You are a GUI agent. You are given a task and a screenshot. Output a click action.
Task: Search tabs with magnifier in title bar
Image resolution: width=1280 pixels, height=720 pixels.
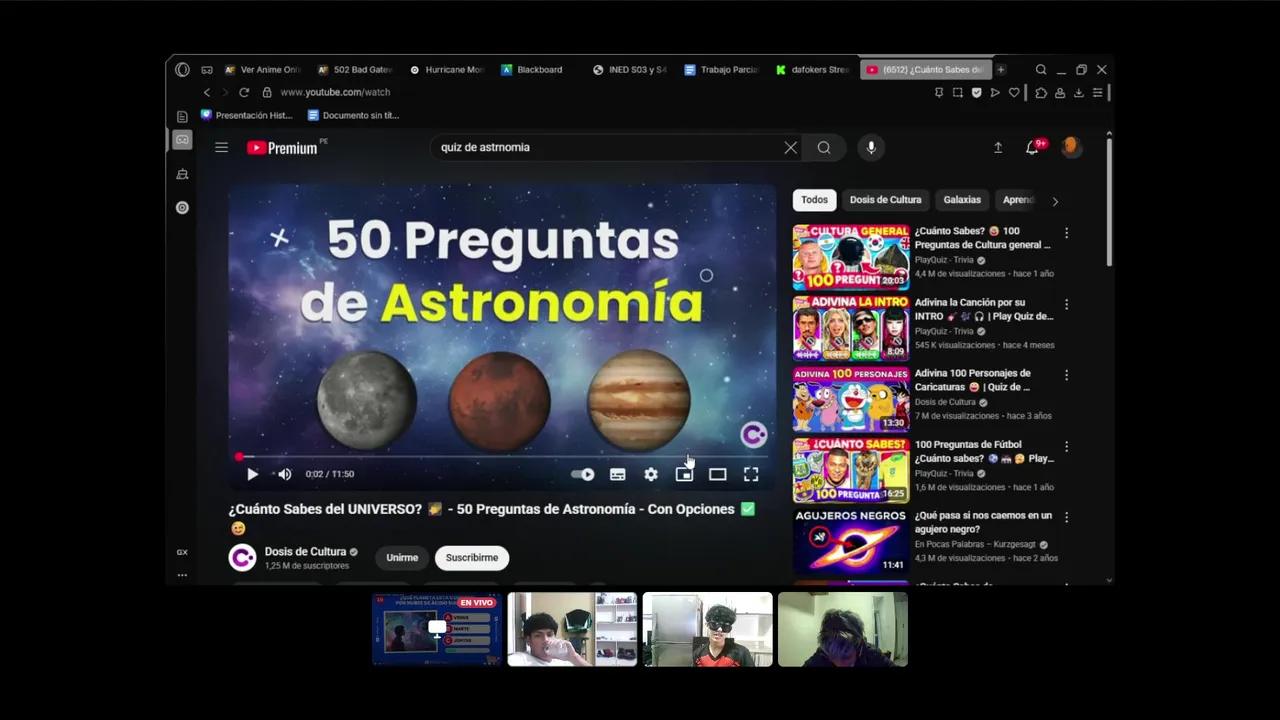(x=1041, y=70)
